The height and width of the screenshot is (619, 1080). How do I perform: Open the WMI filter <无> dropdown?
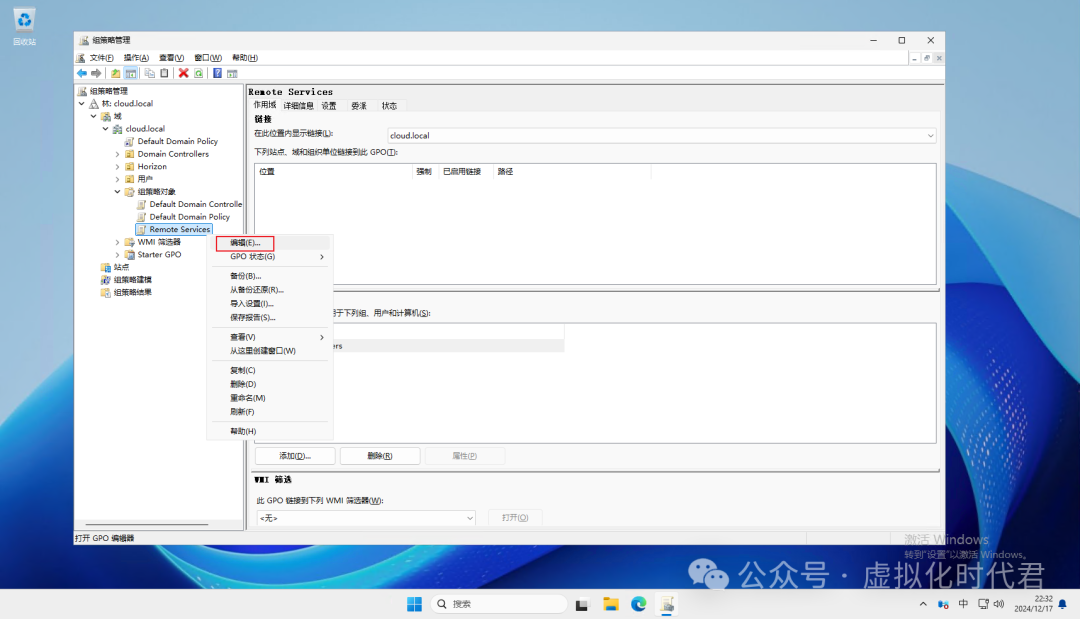click(x=470, y=518)
